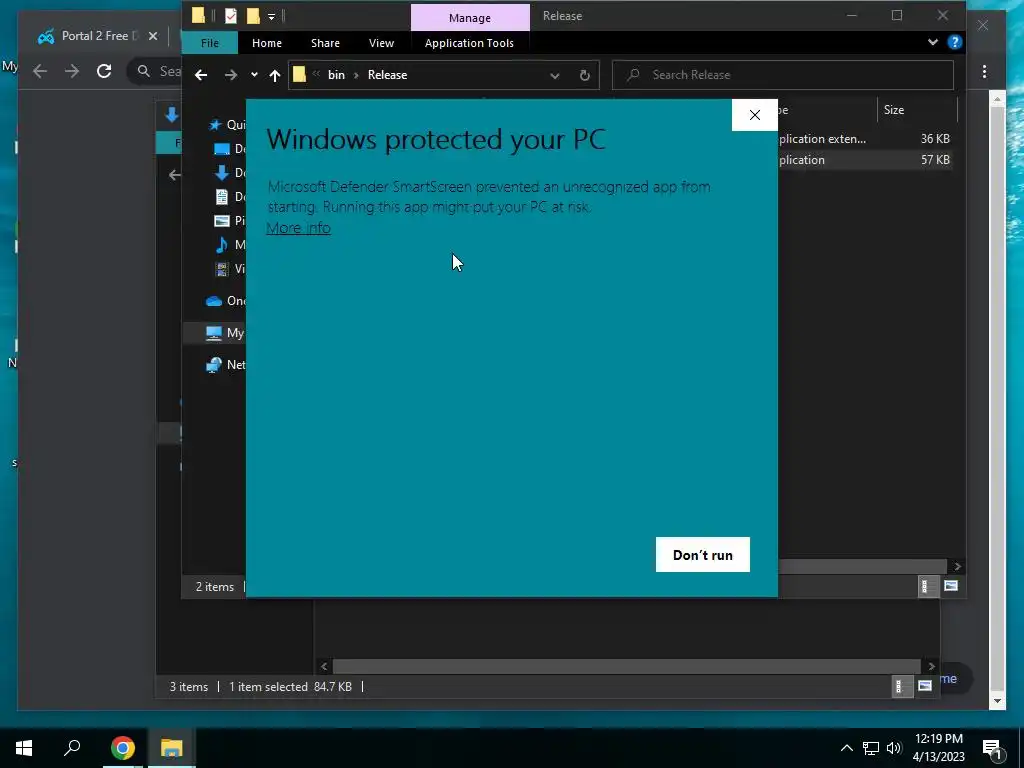The image size is (1024, 768).
Task: Expand the address bar history dropdown
Action: click(554, 76)
